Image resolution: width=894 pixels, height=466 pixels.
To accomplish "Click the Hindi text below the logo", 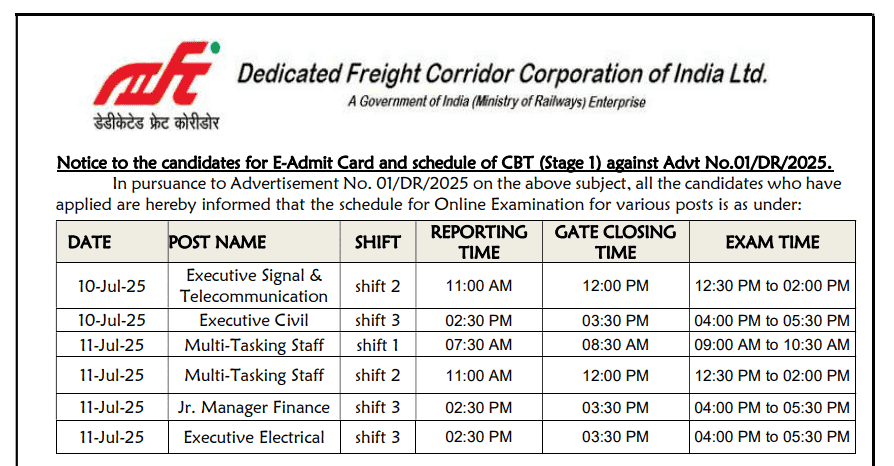I will (x=152, y=122).
